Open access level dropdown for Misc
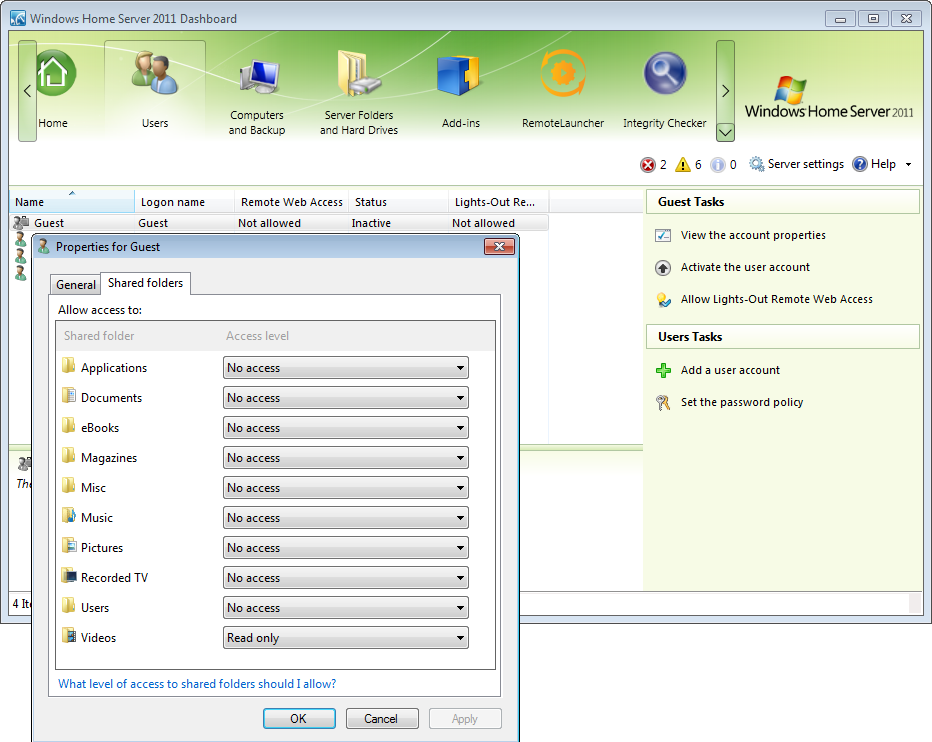Viewport: 932px width, 742px height. [x=346, y=488]
